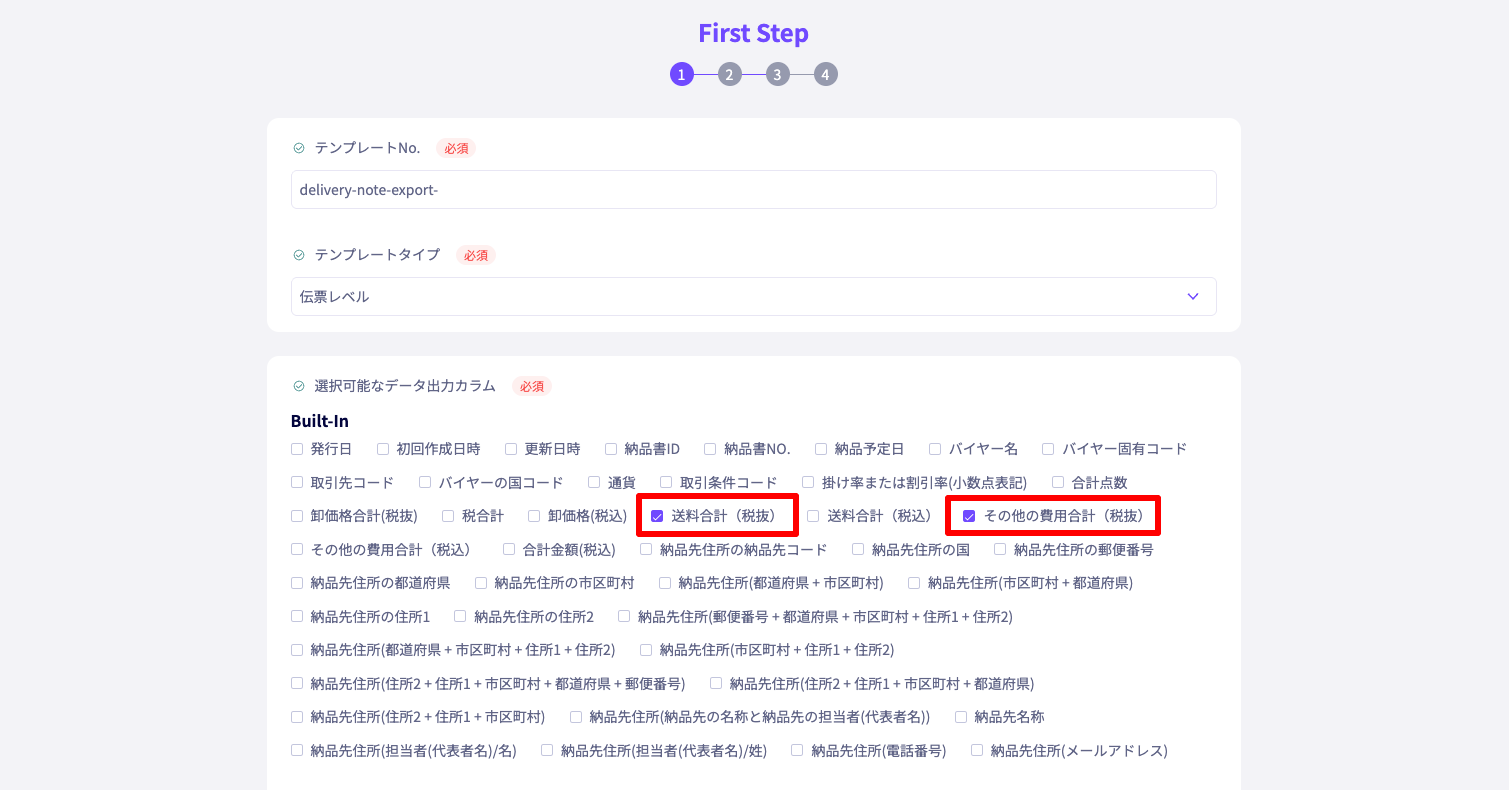
Task: Click the step 1 circle indicator
Action: 681,75
